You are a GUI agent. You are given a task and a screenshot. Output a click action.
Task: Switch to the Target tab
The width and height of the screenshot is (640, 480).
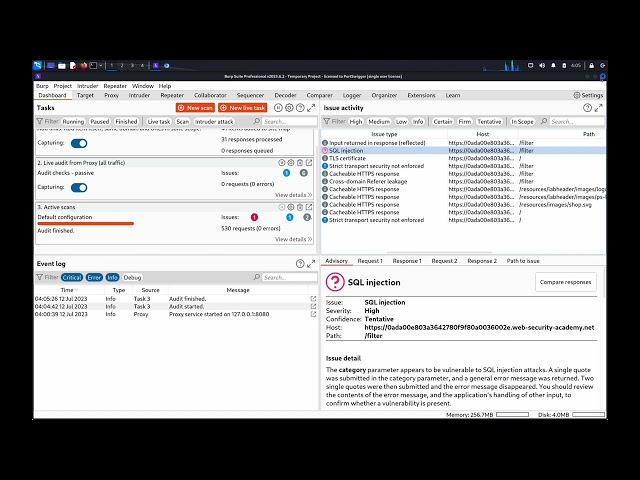click(85, 95)
